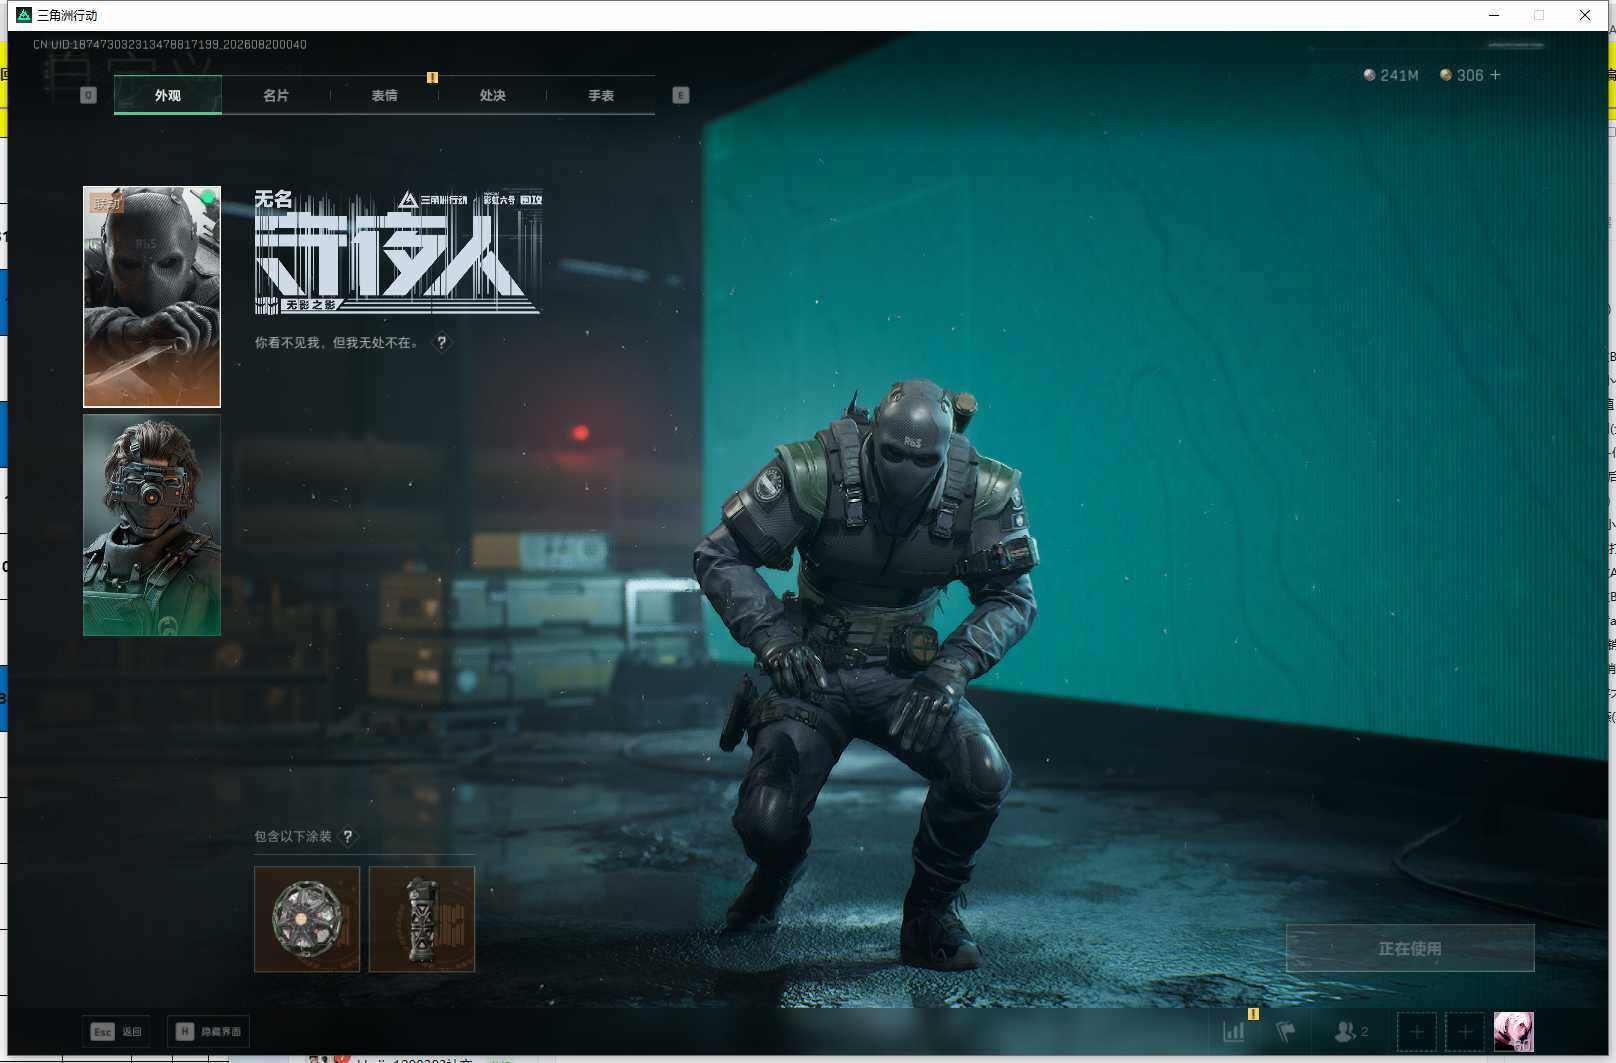1616x1063 pixels.
Task: Select the masked 守夜人 skin thumbnail
Action: pyautogui.click(x=152, y=297)
